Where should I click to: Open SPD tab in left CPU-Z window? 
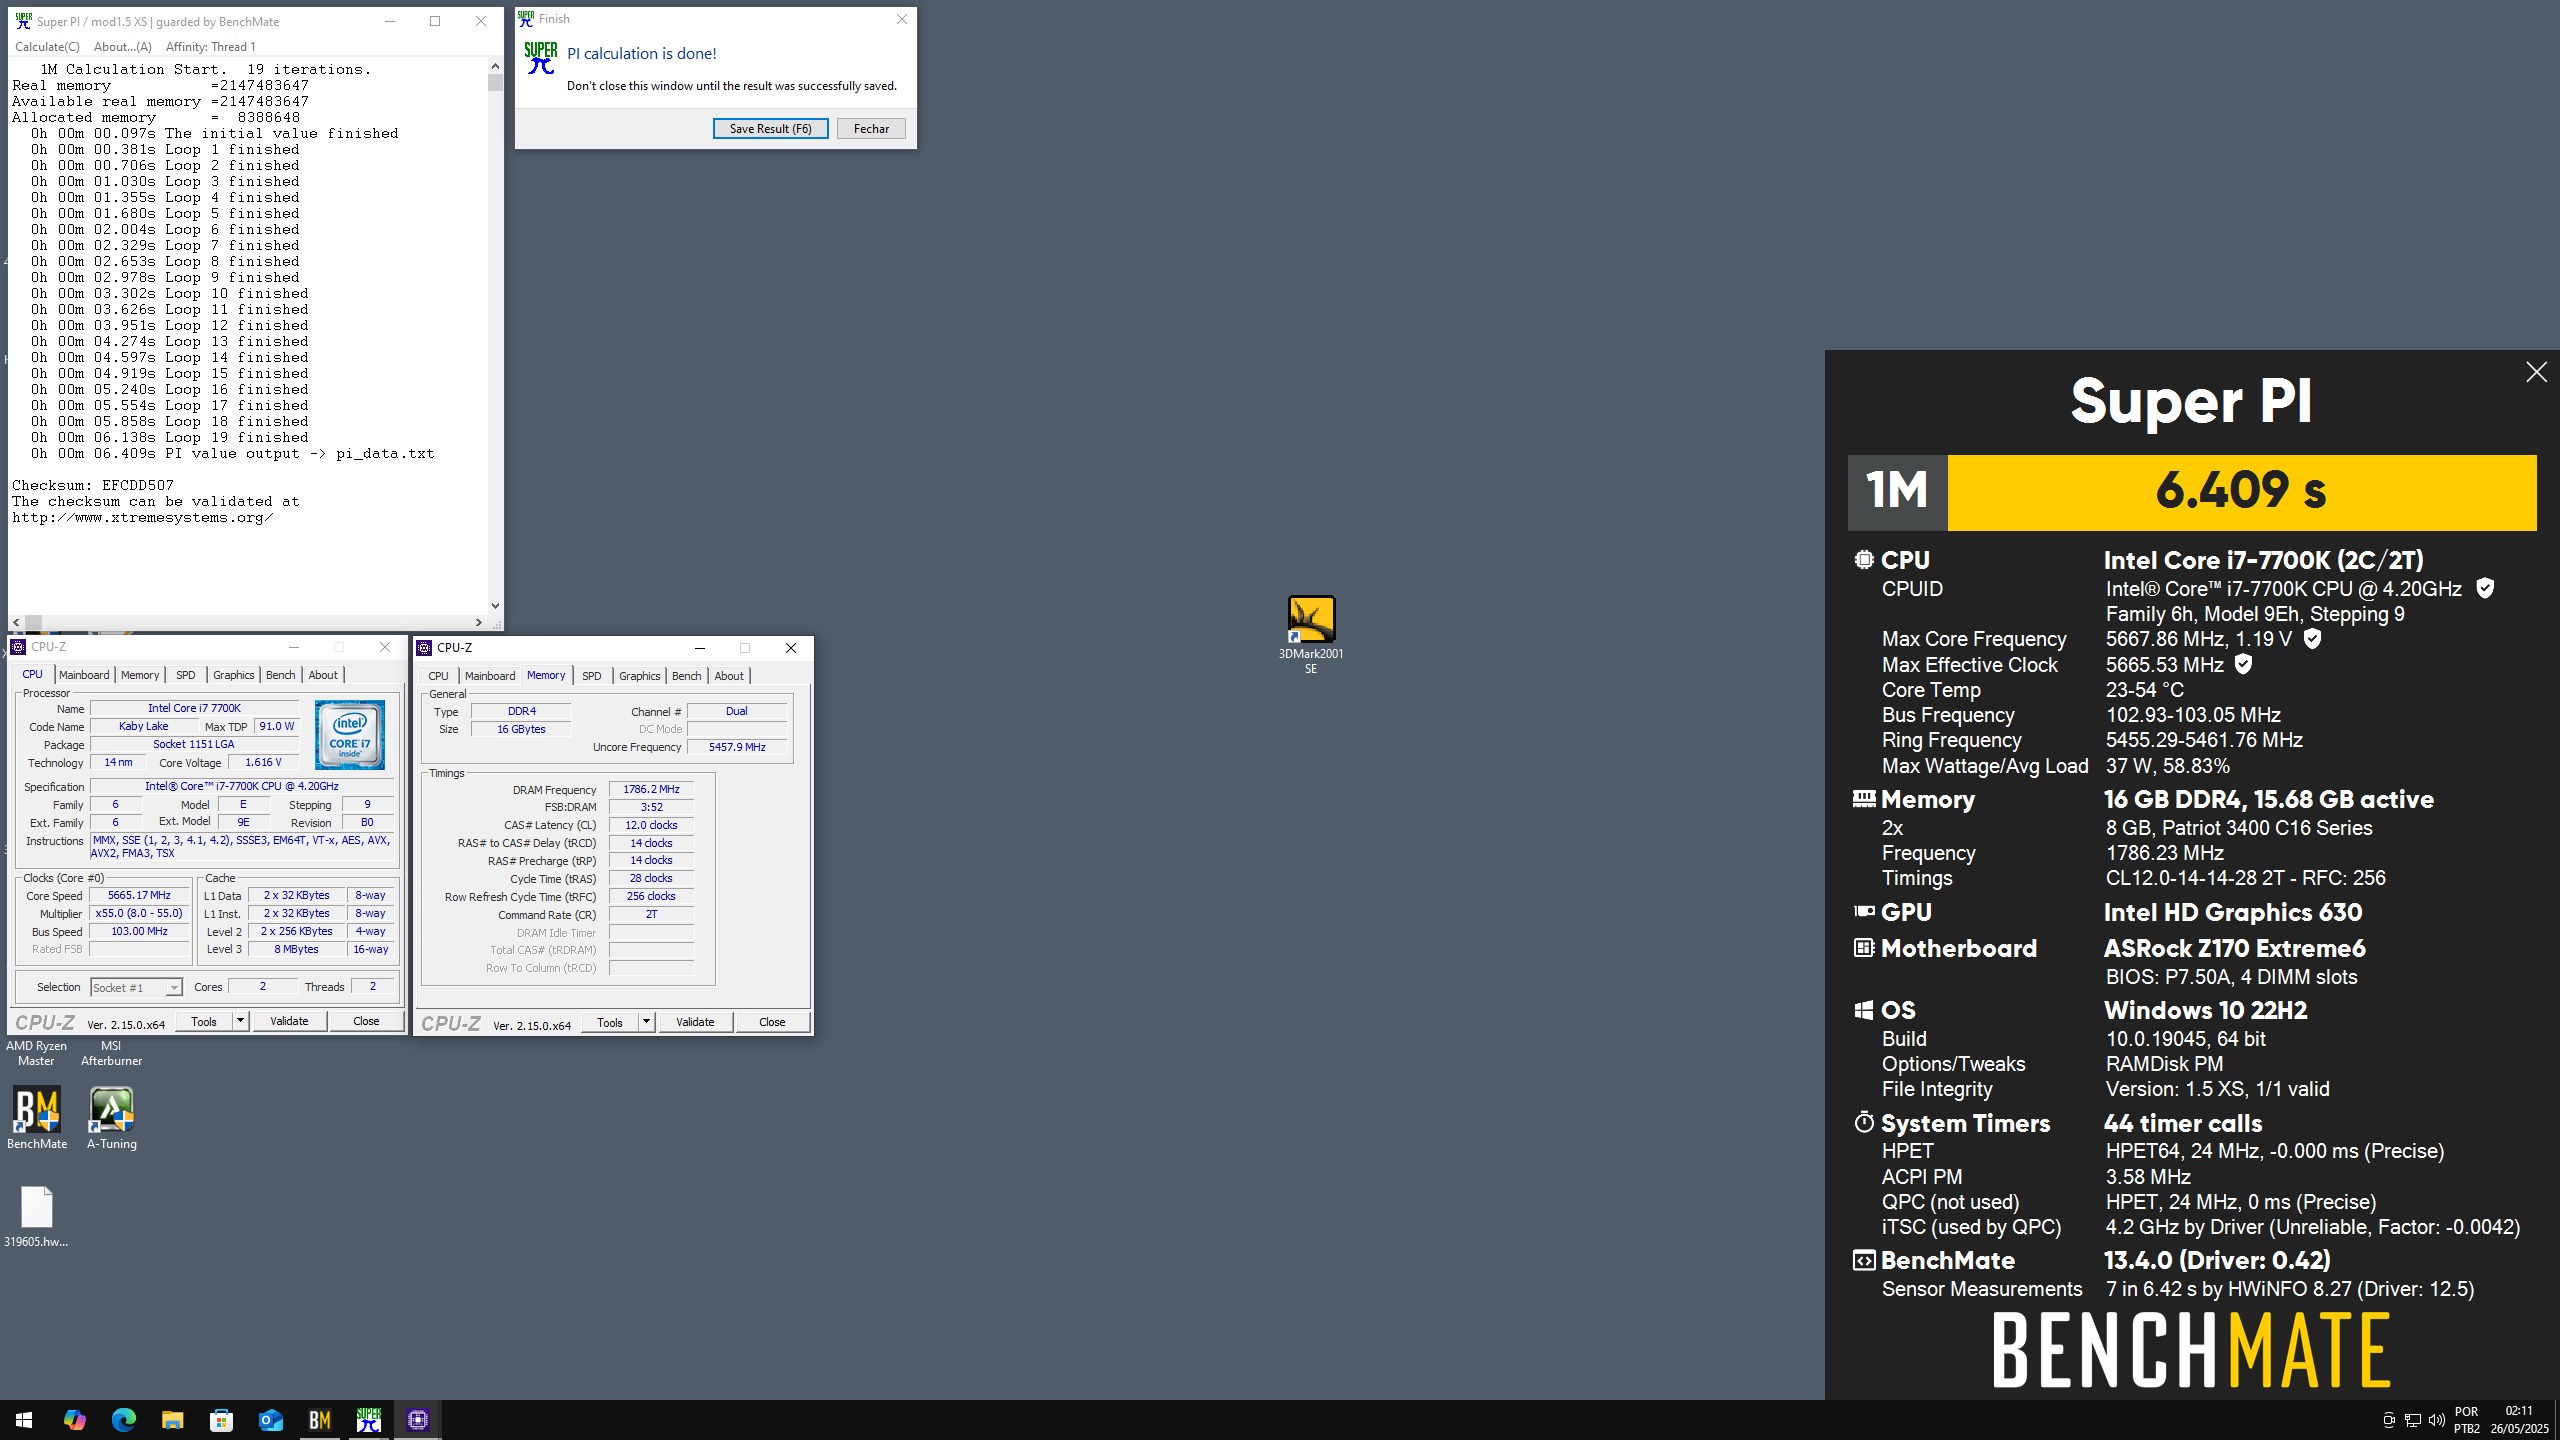coord(186,675)
